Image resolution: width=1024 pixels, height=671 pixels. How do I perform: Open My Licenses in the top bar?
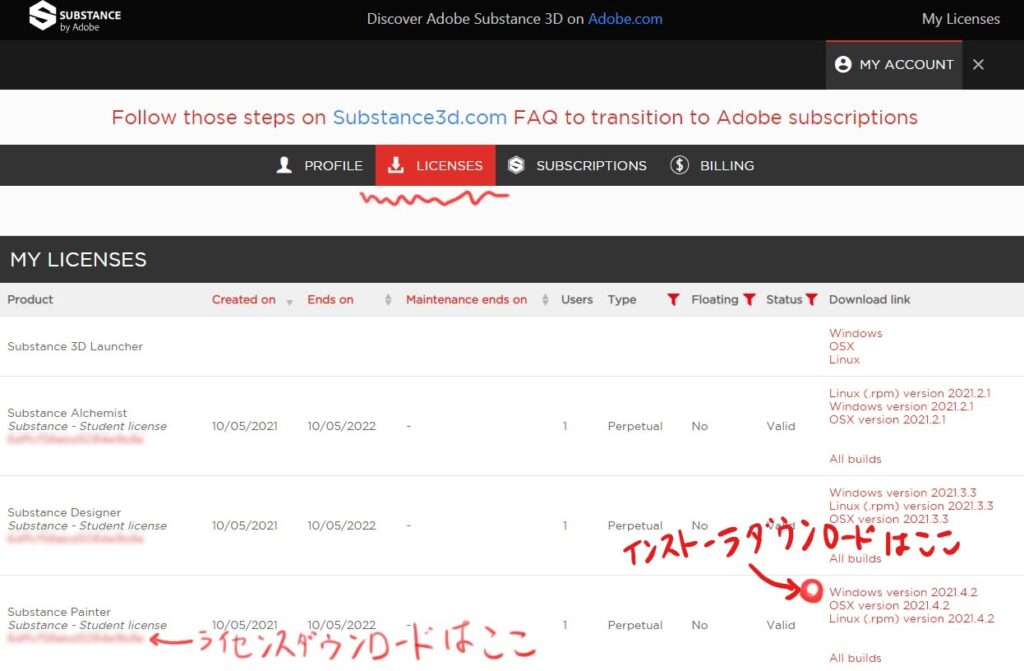(x=960, y=19)
